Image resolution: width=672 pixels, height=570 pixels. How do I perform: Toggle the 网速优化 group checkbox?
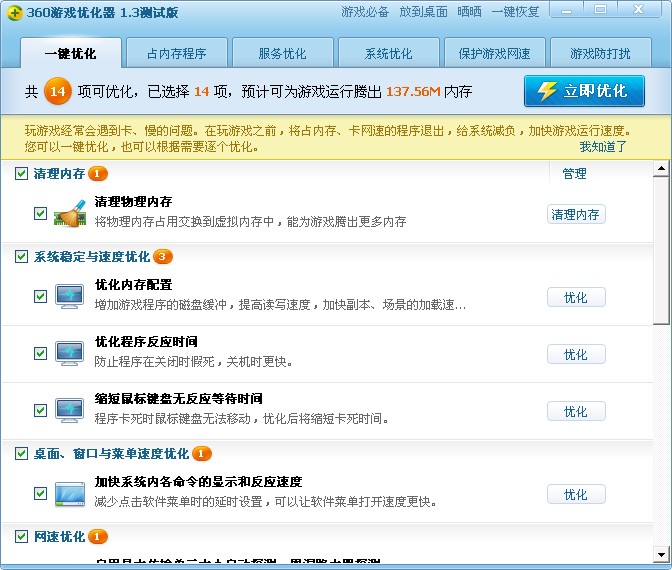[x=21, y=537]
